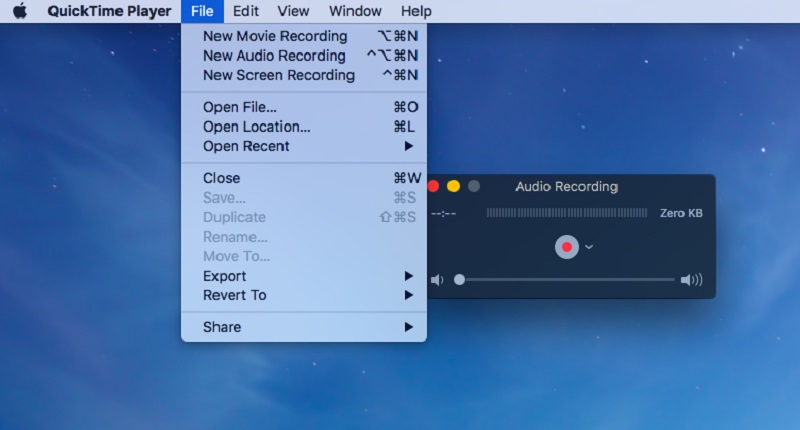800x430 pixels.
Task: Open the View menu
Action: (293, 11)
